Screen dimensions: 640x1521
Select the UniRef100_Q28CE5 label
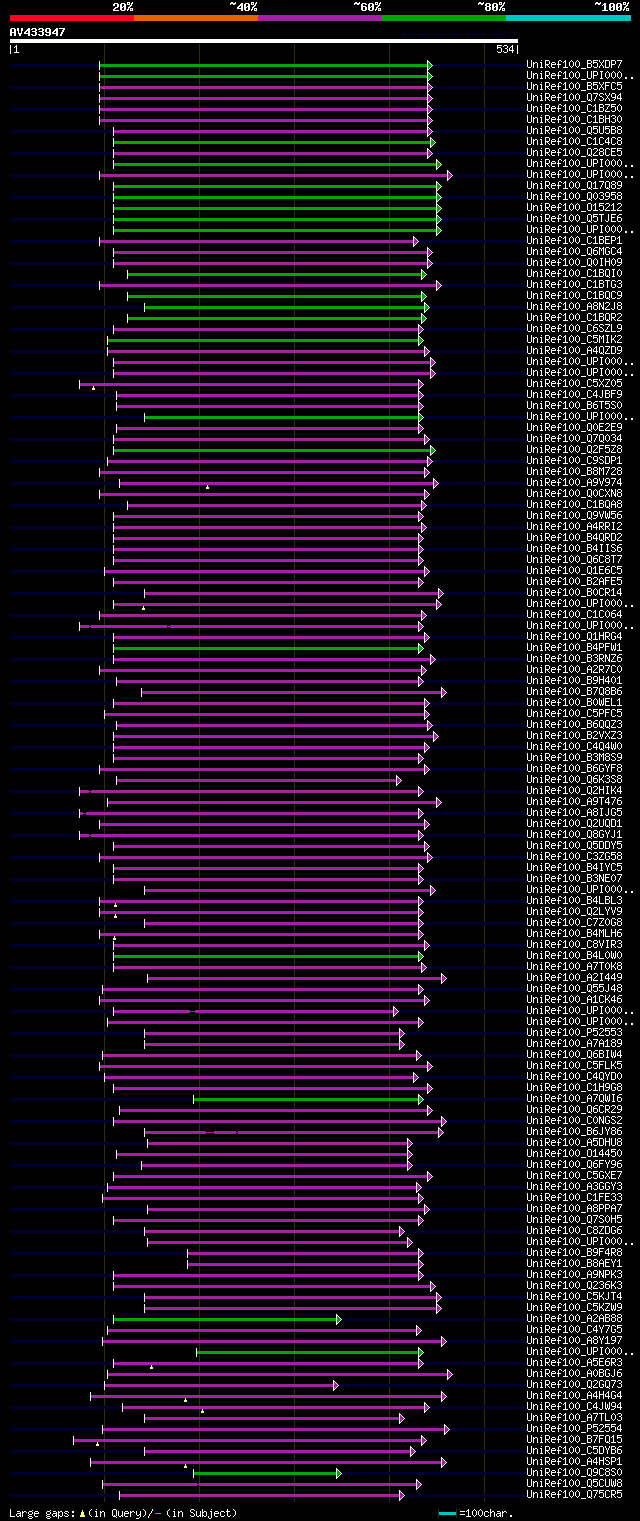[574, 153]
